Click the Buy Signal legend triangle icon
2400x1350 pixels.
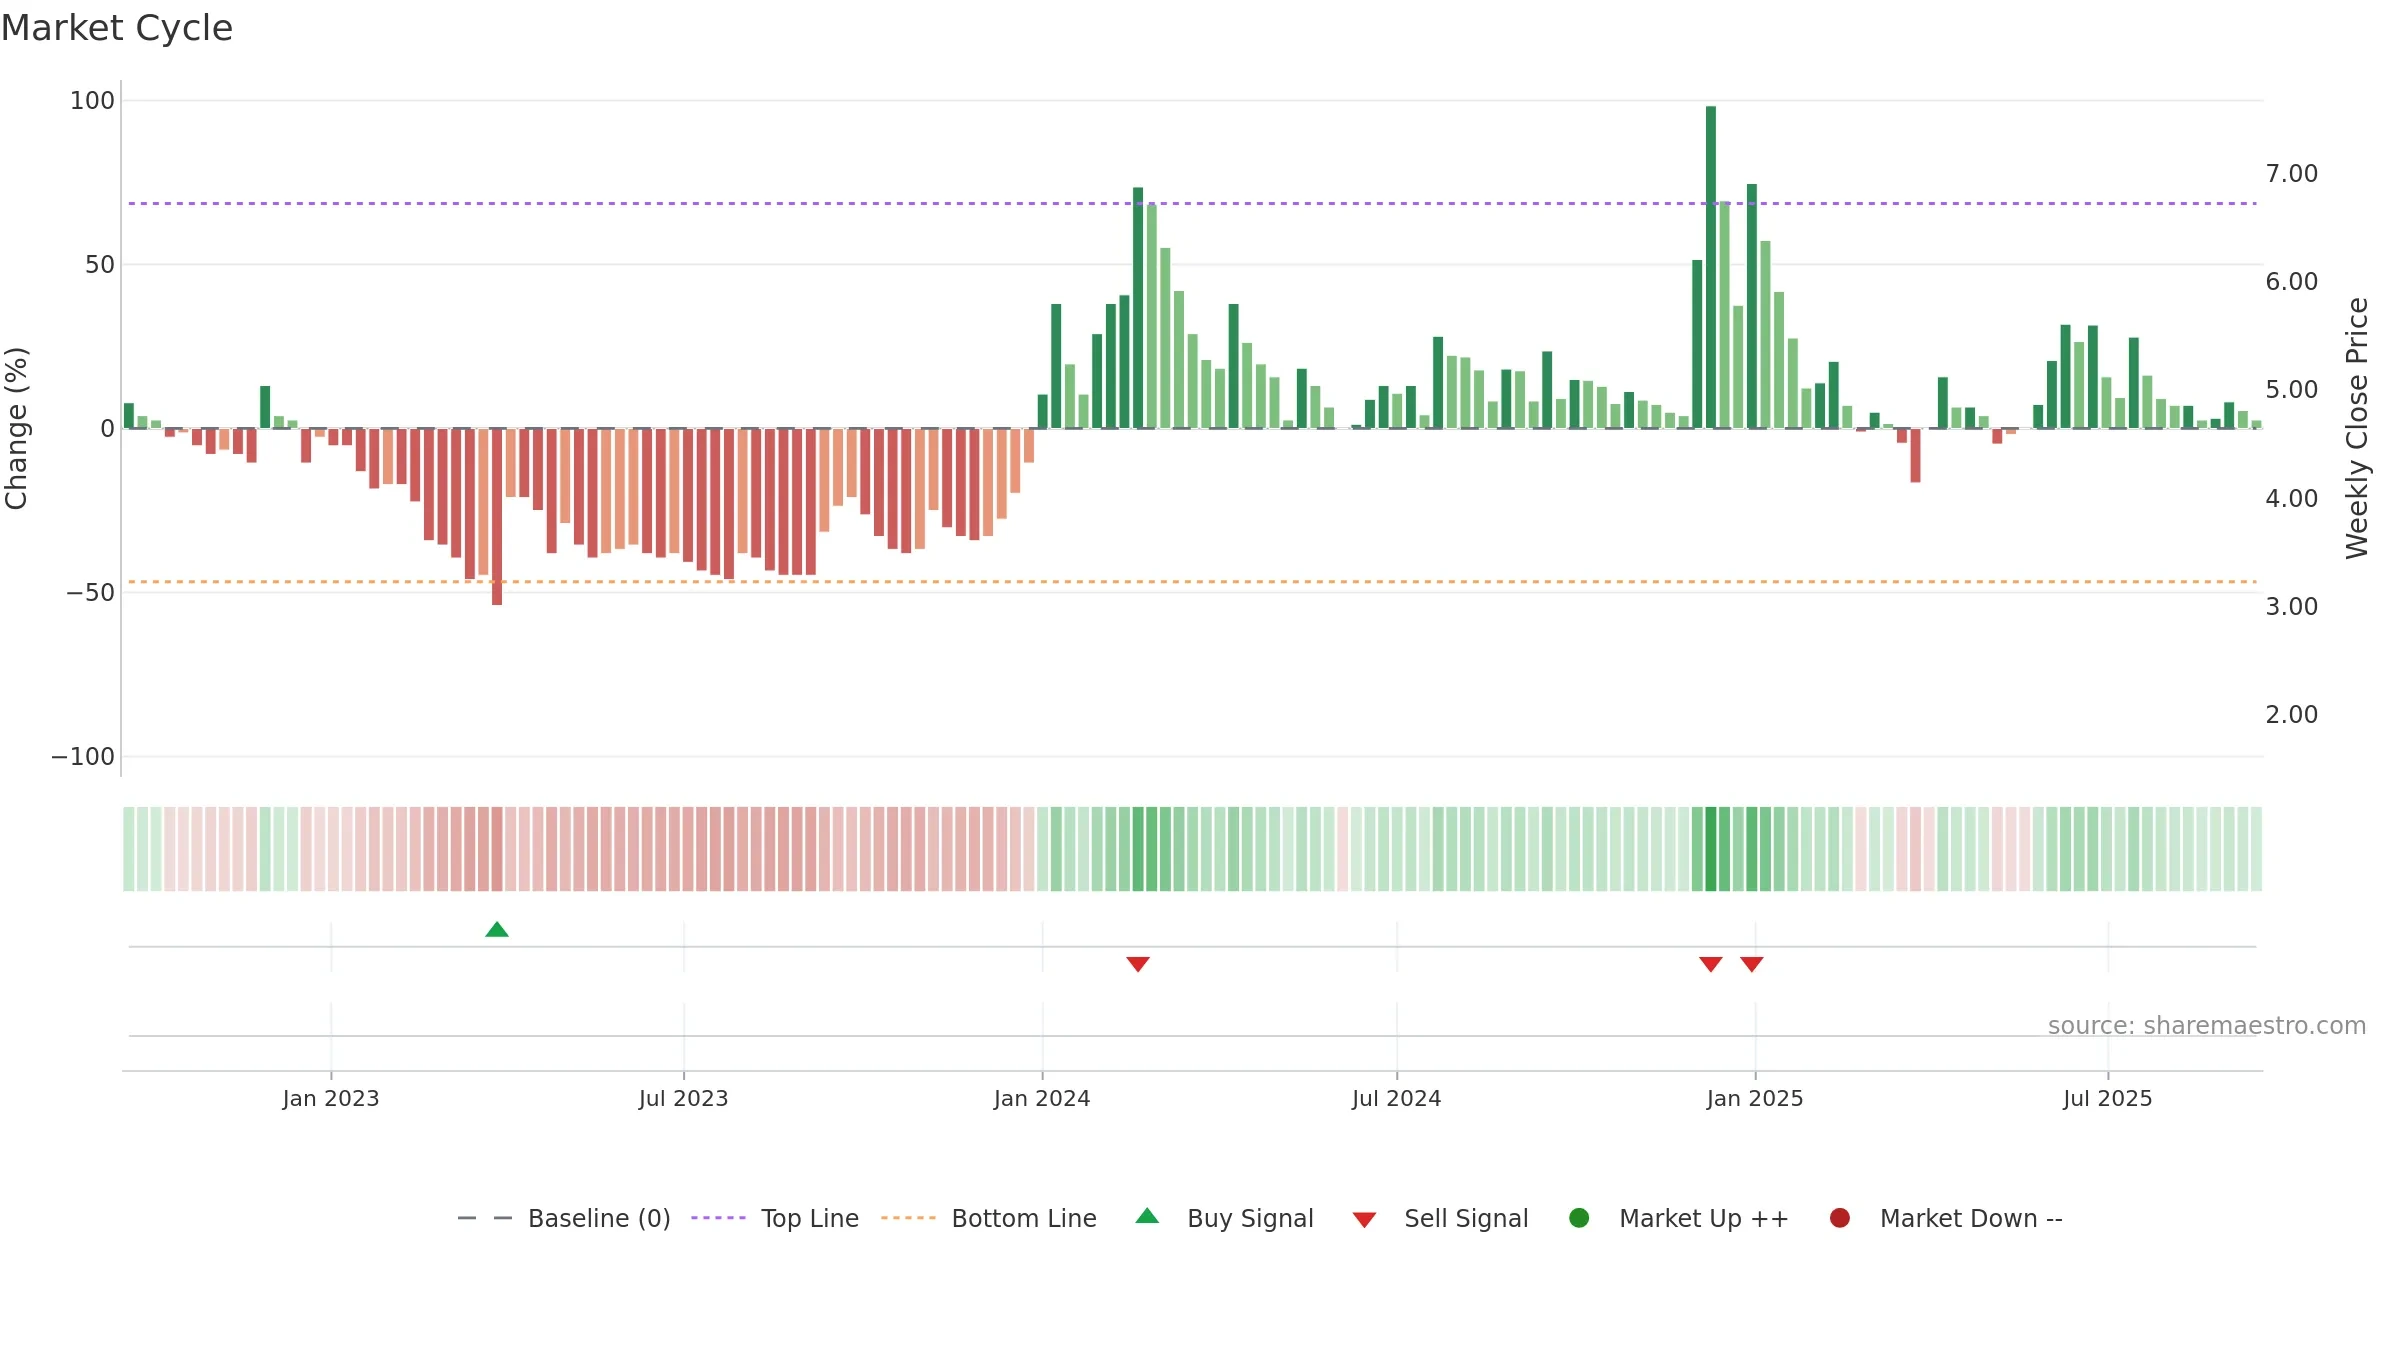click(x=1148, y=1216)
